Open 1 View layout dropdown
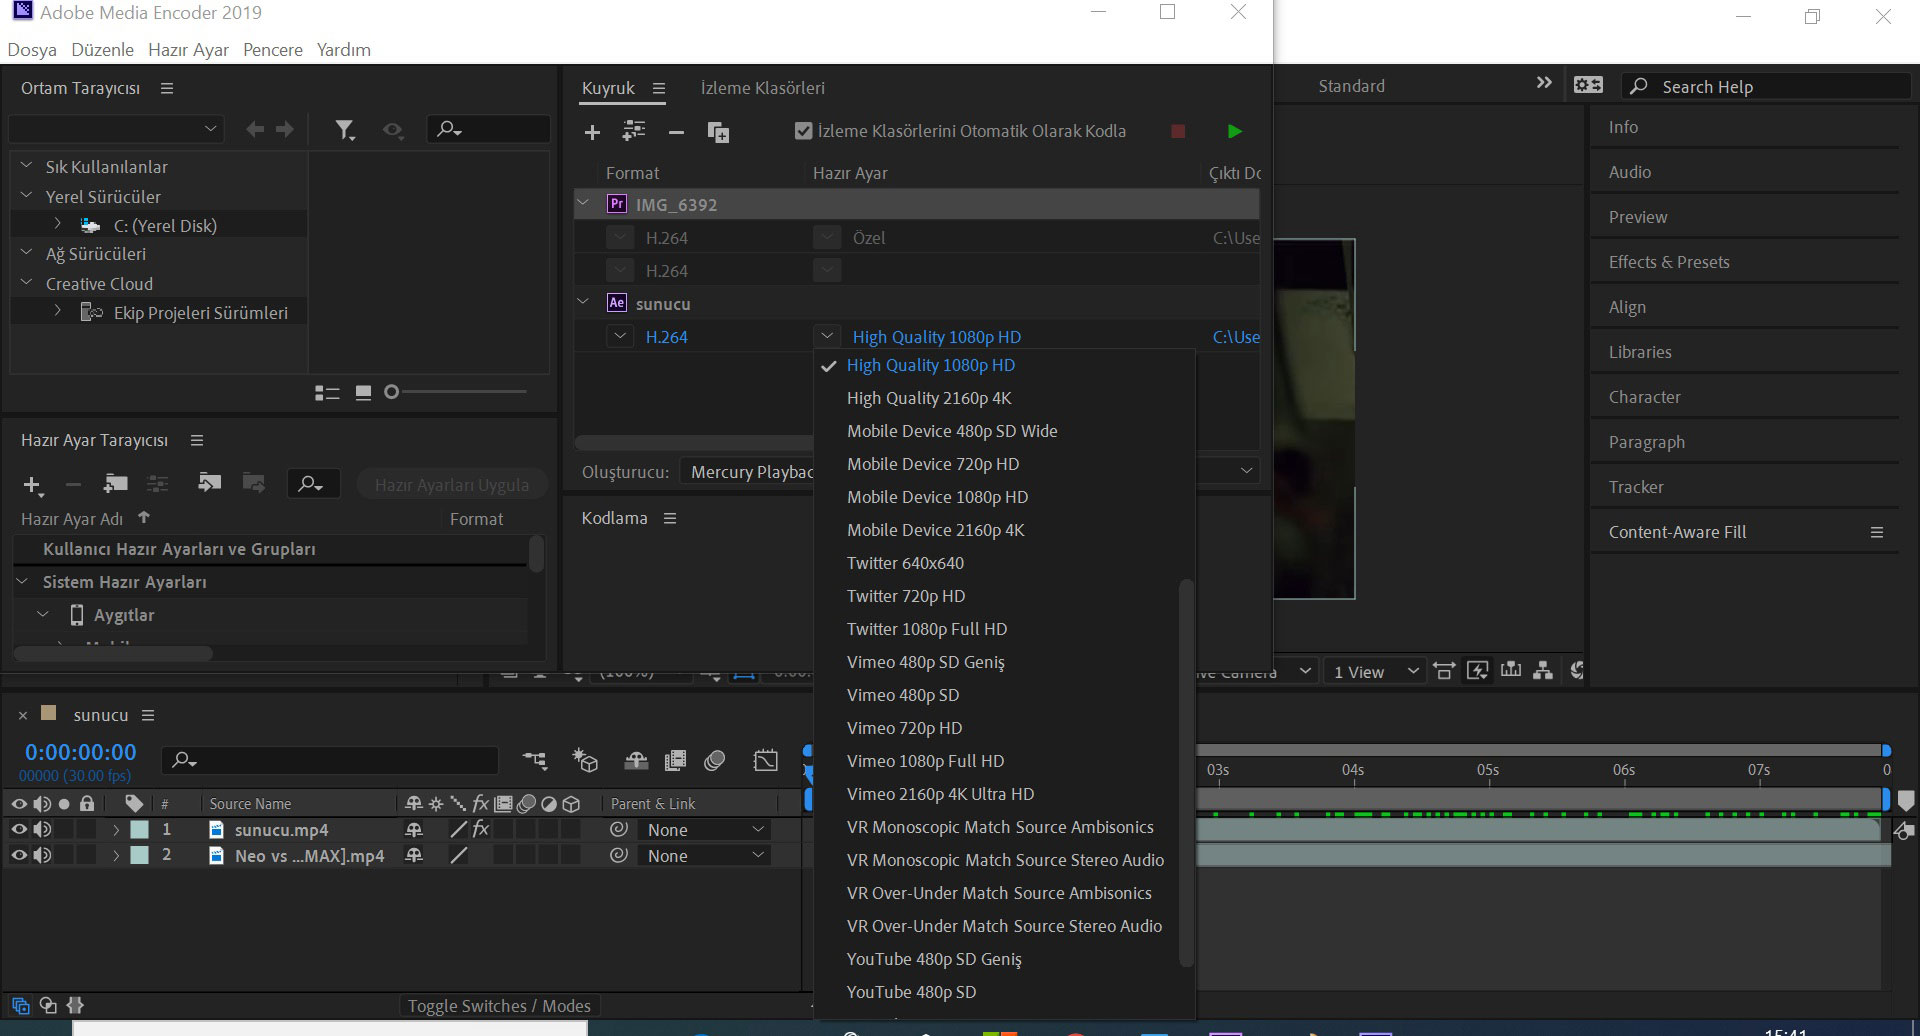This screenshot has height=1036, width=1920. [1375, 672]
